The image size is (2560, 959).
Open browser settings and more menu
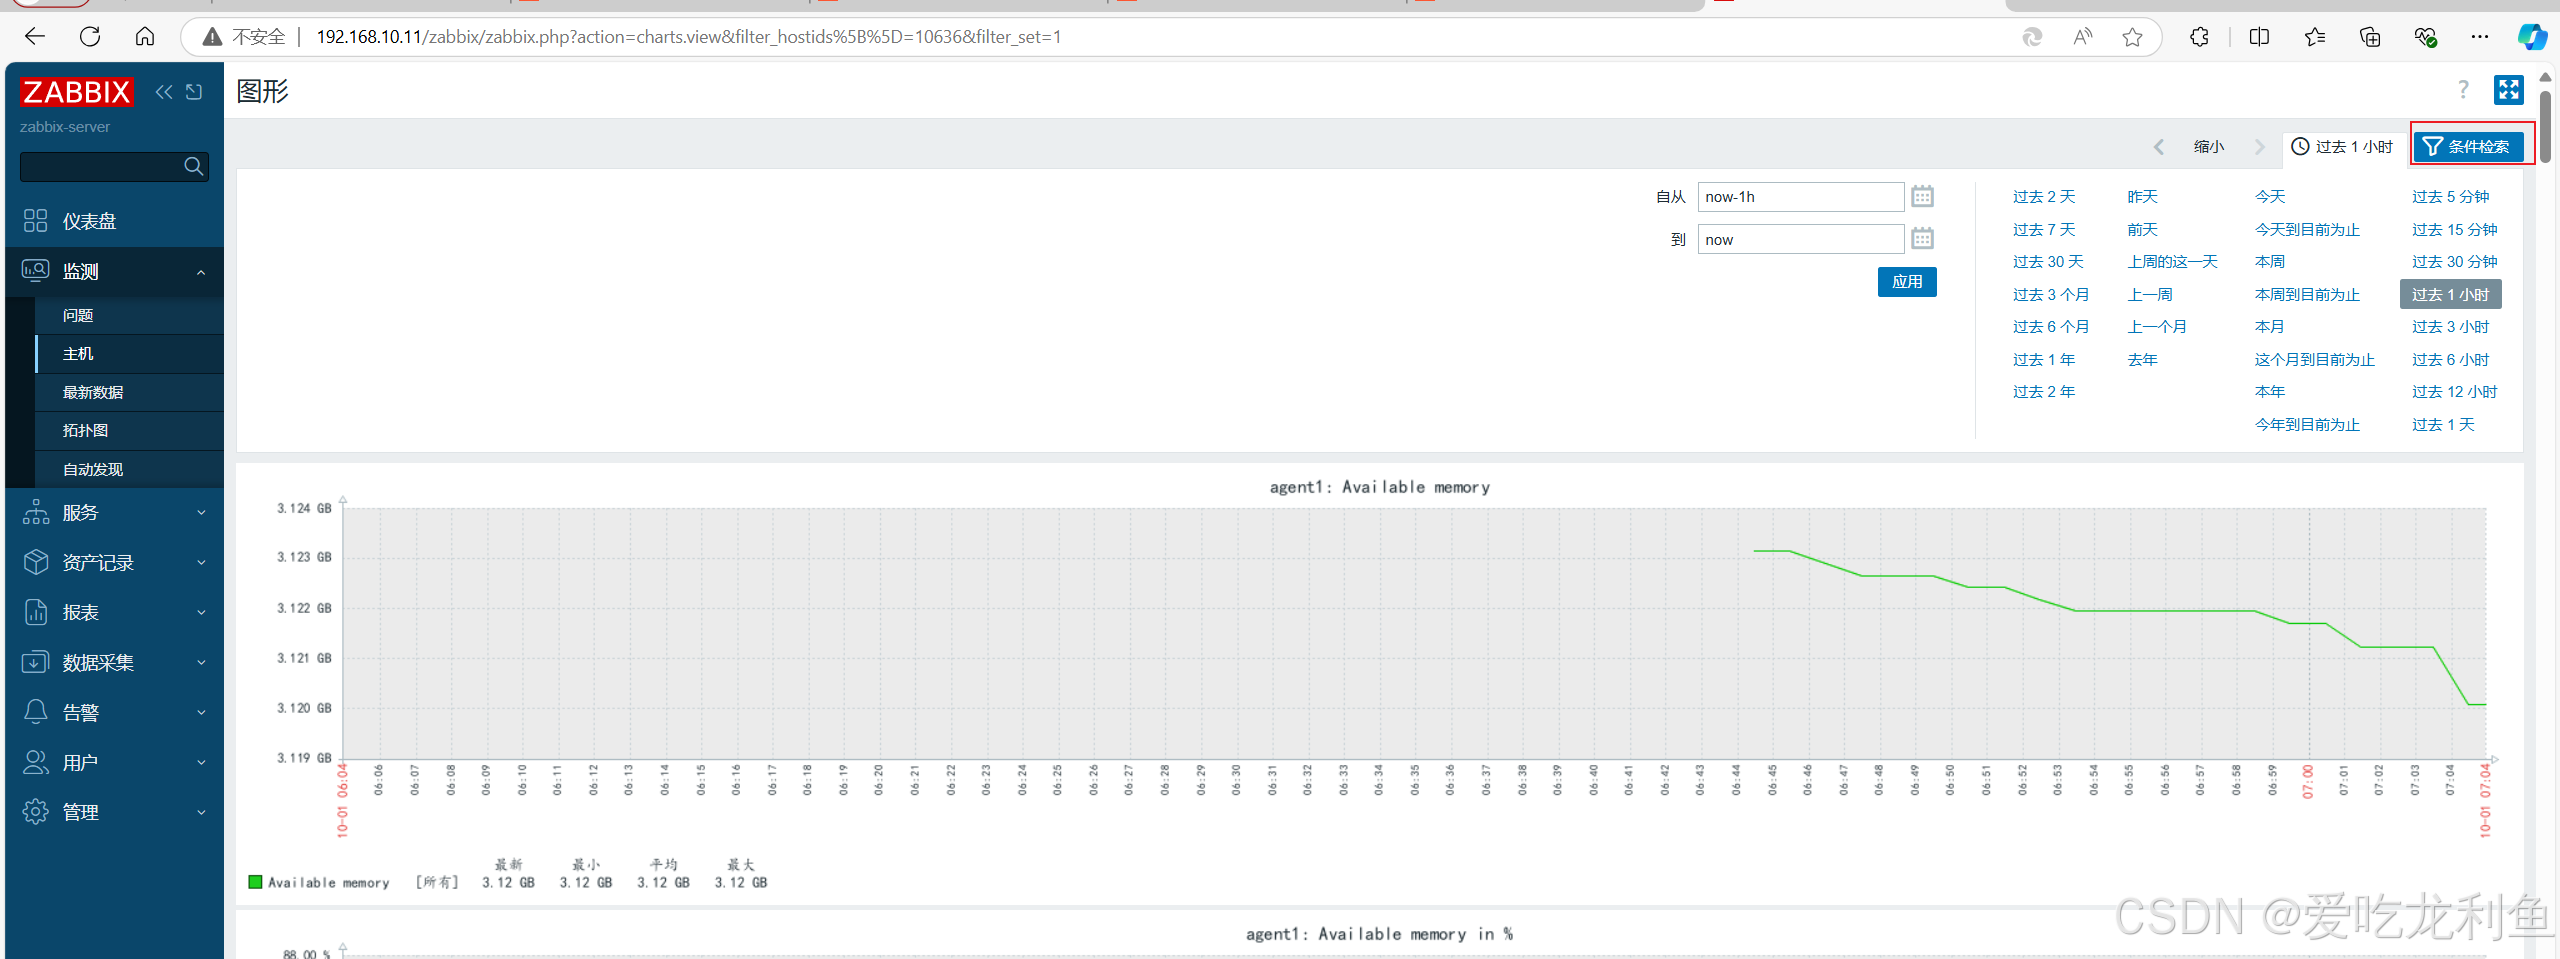2480,37
